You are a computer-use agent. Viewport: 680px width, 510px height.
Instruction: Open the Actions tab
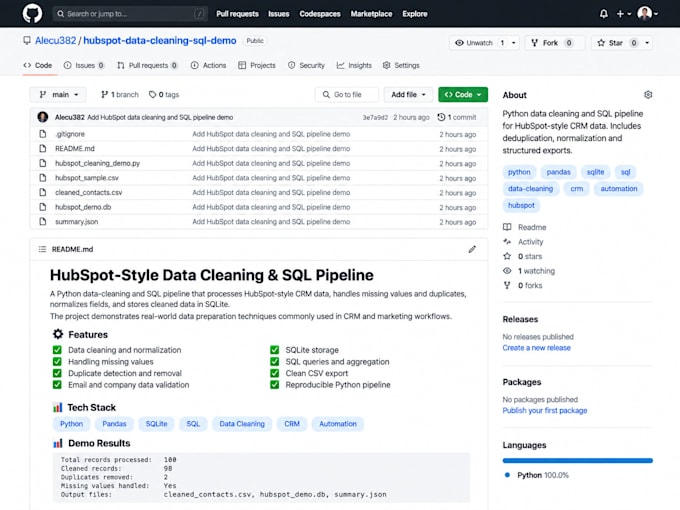pyautogui.click(x=209, y=65)
